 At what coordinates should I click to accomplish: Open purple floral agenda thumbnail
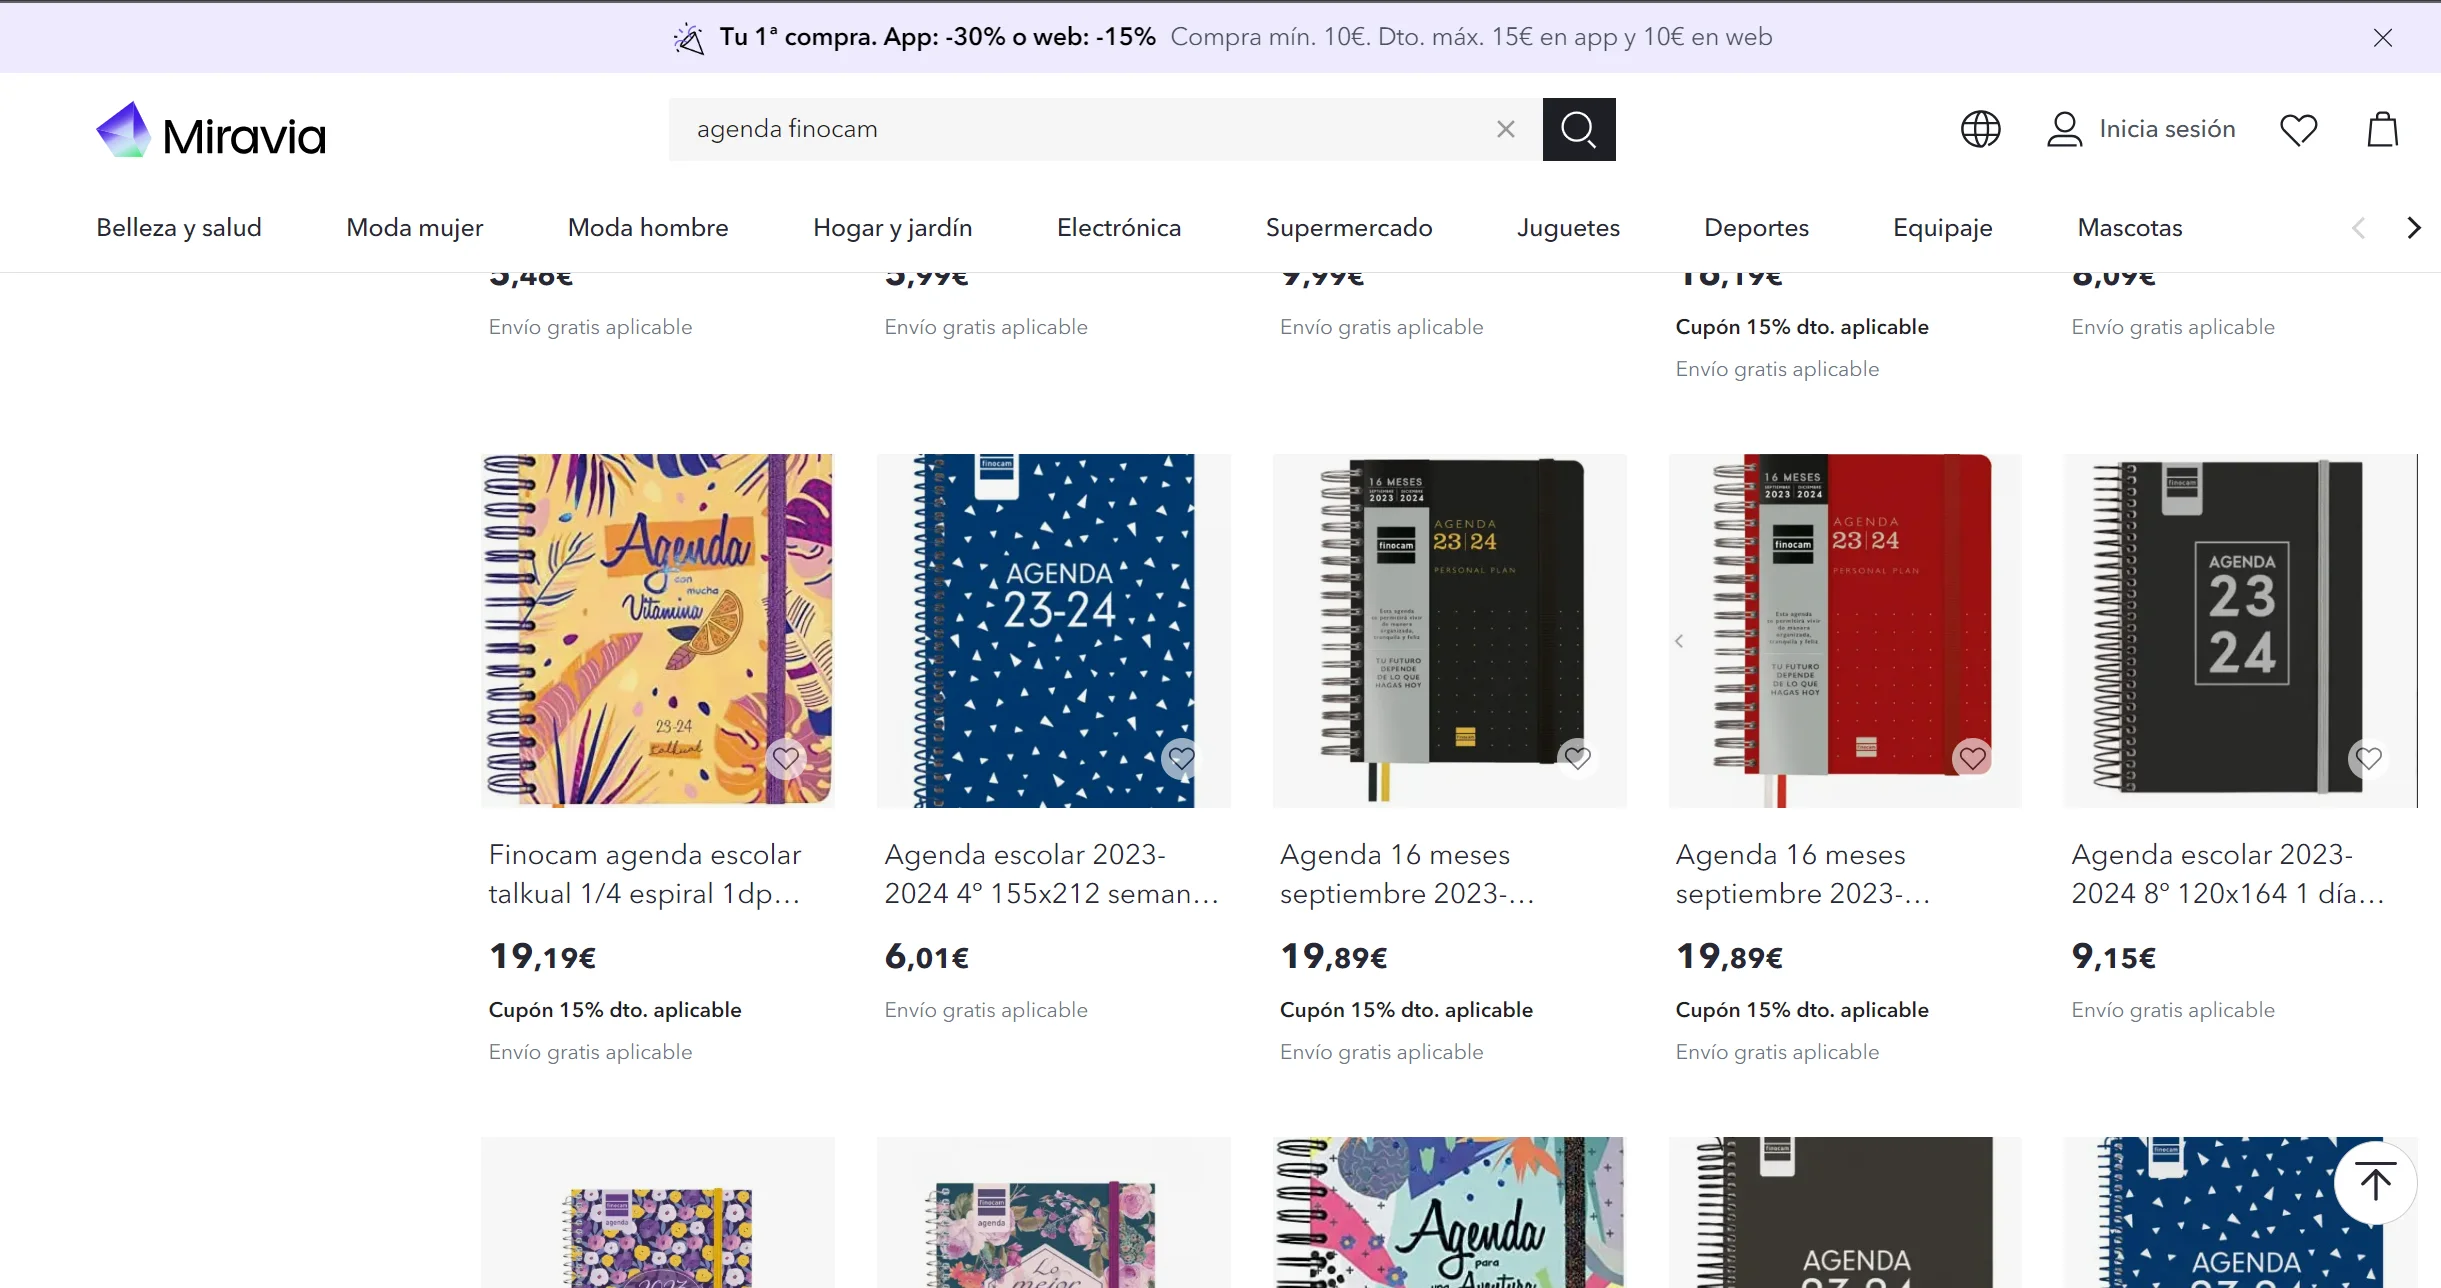[657, 1212]
